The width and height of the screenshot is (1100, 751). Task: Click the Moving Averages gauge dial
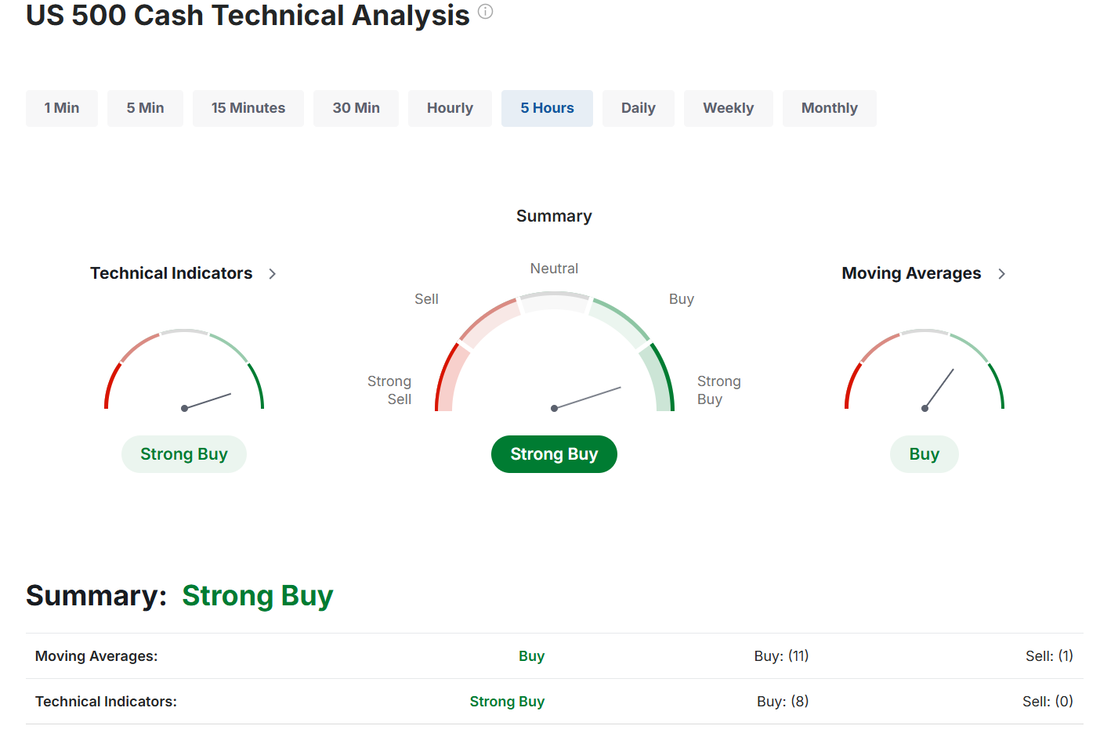click(925, 370)
